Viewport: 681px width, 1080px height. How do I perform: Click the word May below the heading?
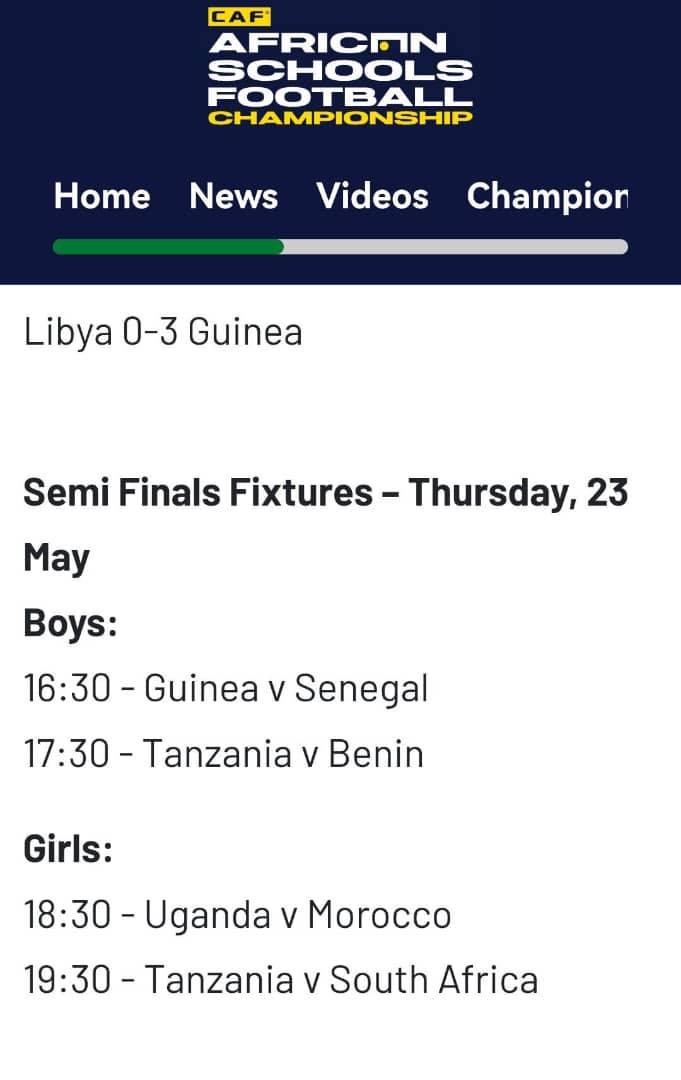tap(56, 558)
